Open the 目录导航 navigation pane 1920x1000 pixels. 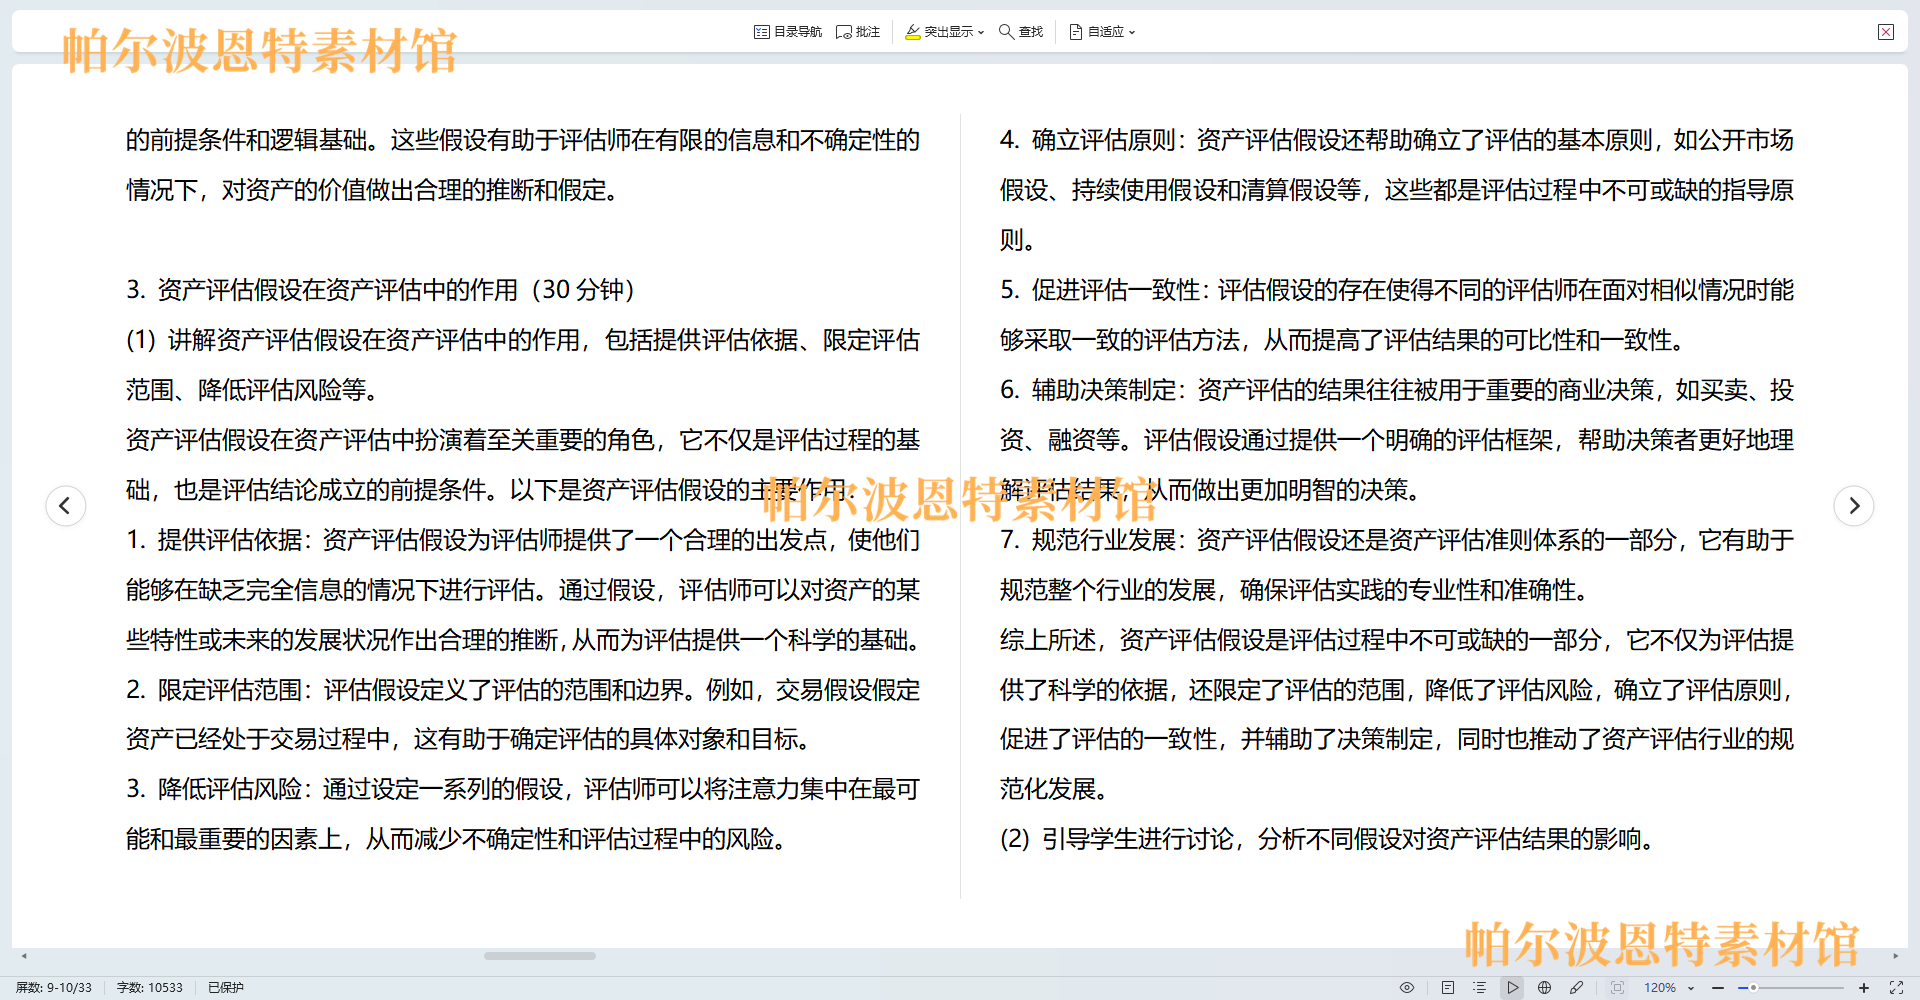coord(788,32)
